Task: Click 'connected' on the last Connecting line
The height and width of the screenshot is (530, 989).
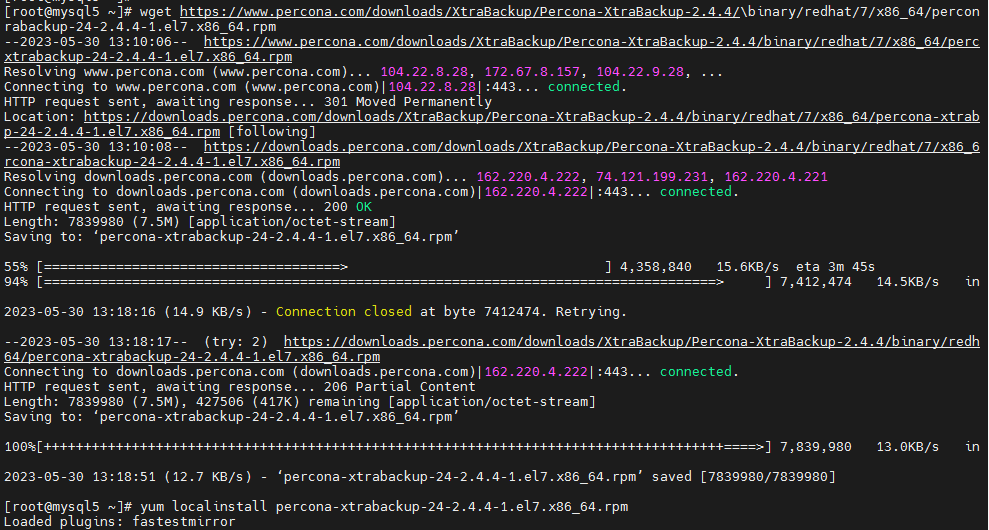Action: click(x=696, y=372)
